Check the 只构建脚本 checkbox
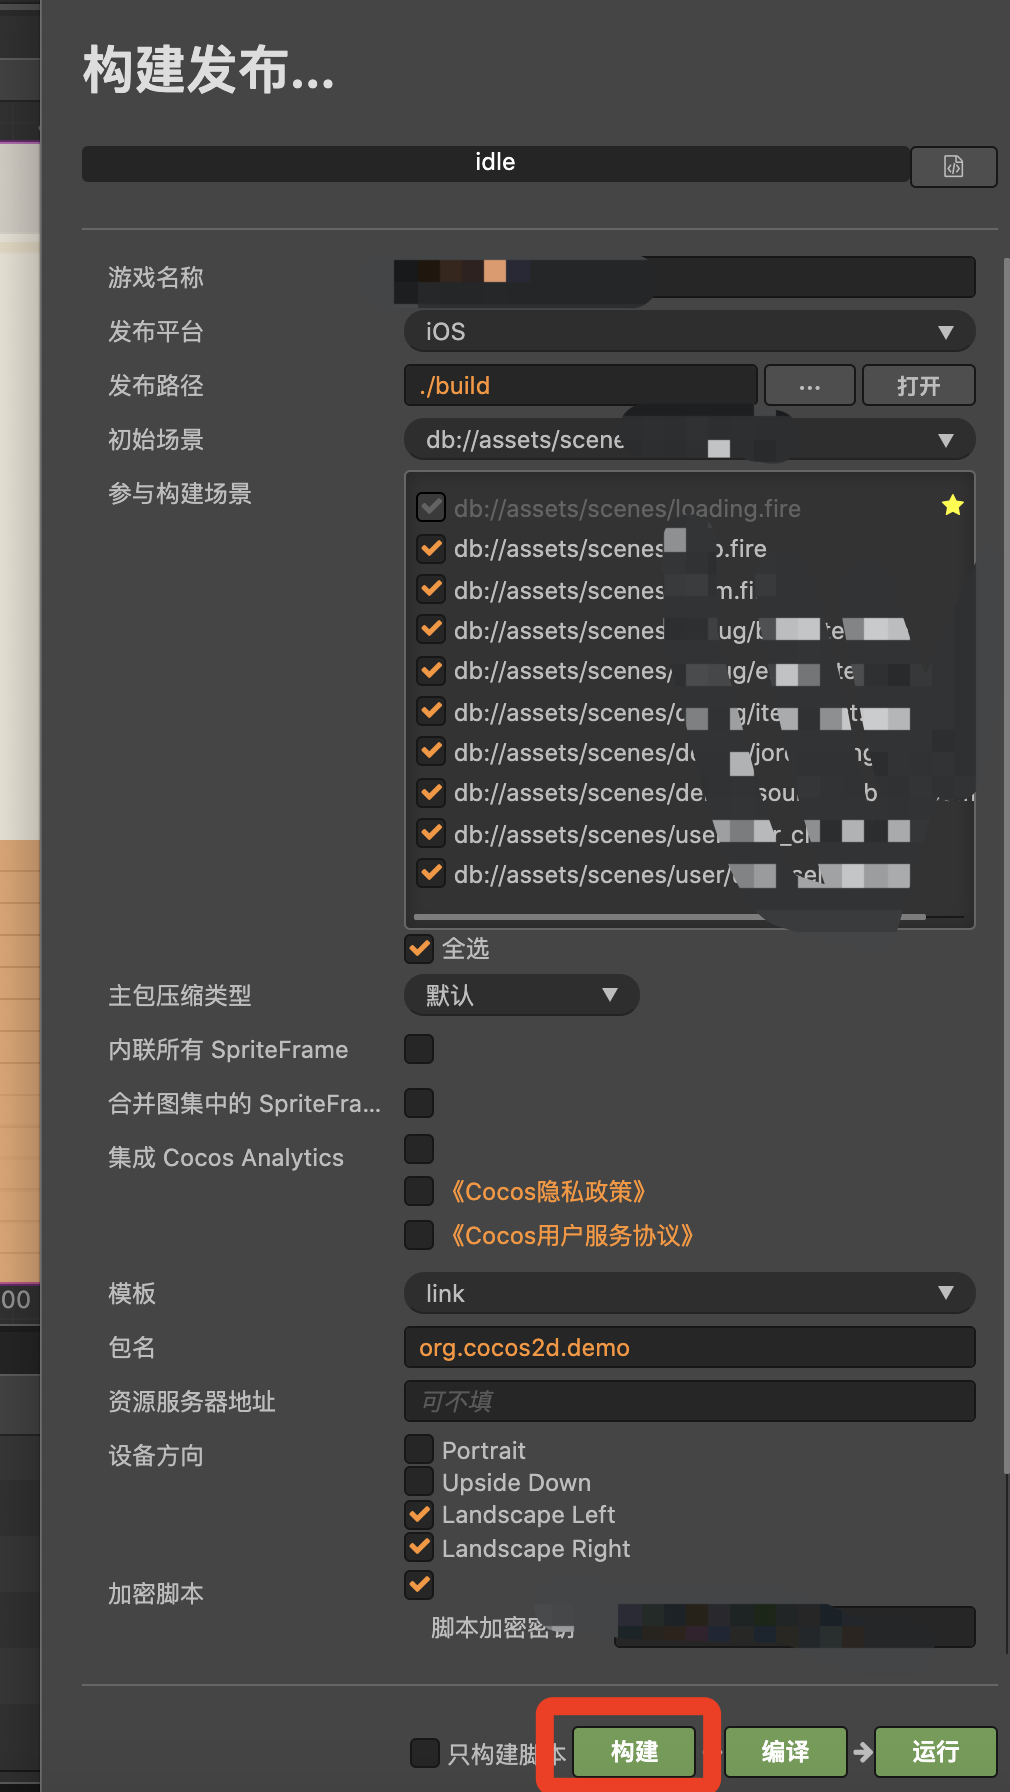Screen dimensions: 1010x1792 pyautogui.click(x=425, y=1752)
